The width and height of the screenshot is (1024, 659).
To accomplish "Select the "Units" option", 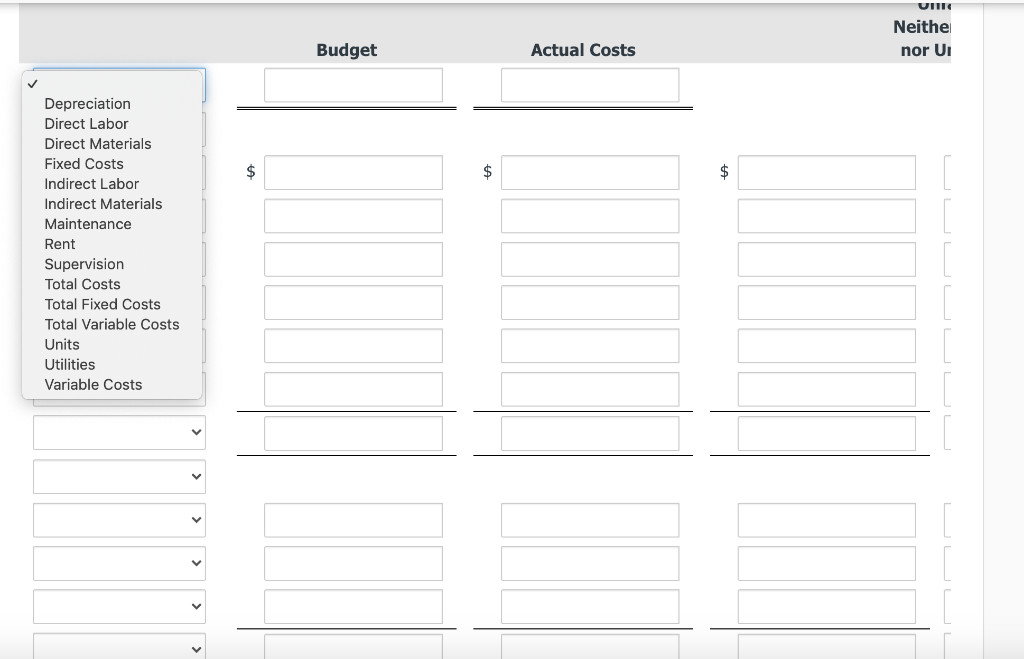I will [62, 344].
